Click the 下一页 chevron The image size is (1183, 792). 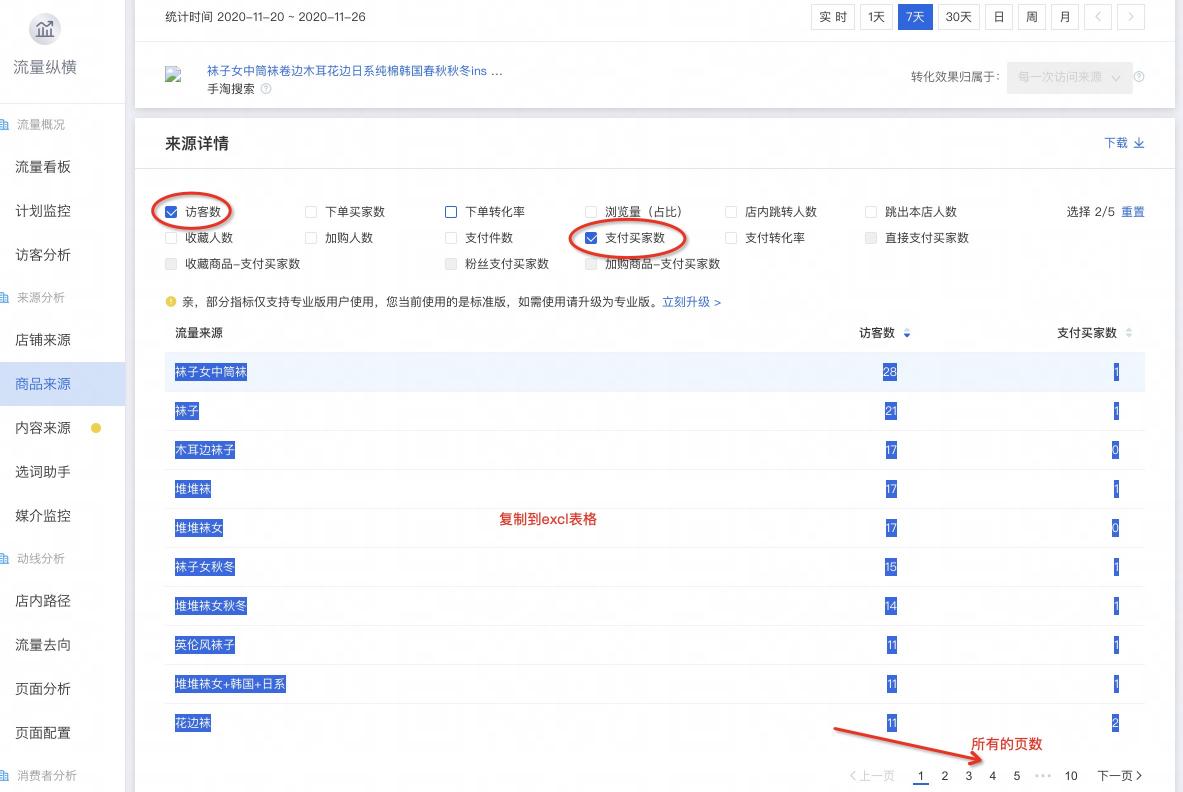click(1139, 775)
